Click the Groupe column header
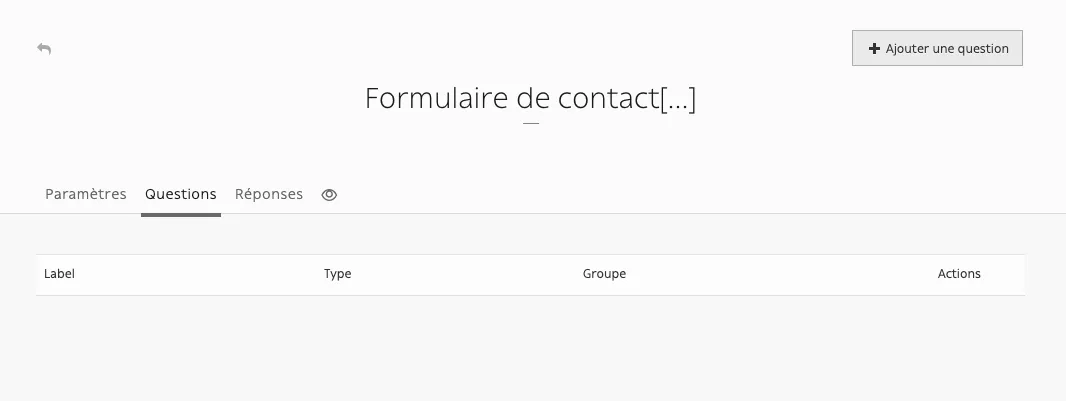This screenshot has width=1066, height=401. point(604,274)
